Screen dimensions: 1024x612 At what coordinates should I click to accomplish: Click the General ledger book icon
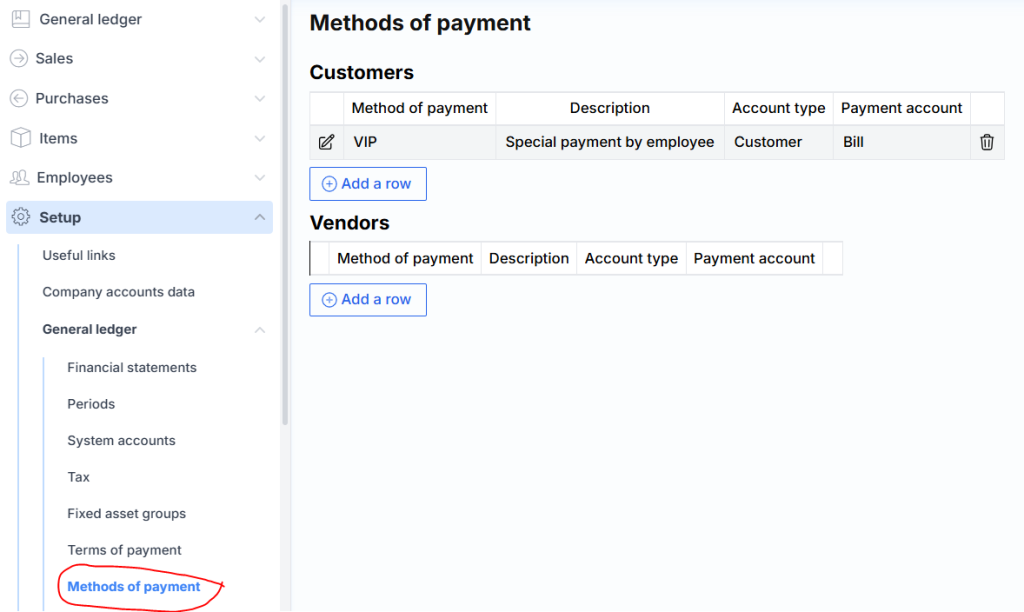pos(20,19)
